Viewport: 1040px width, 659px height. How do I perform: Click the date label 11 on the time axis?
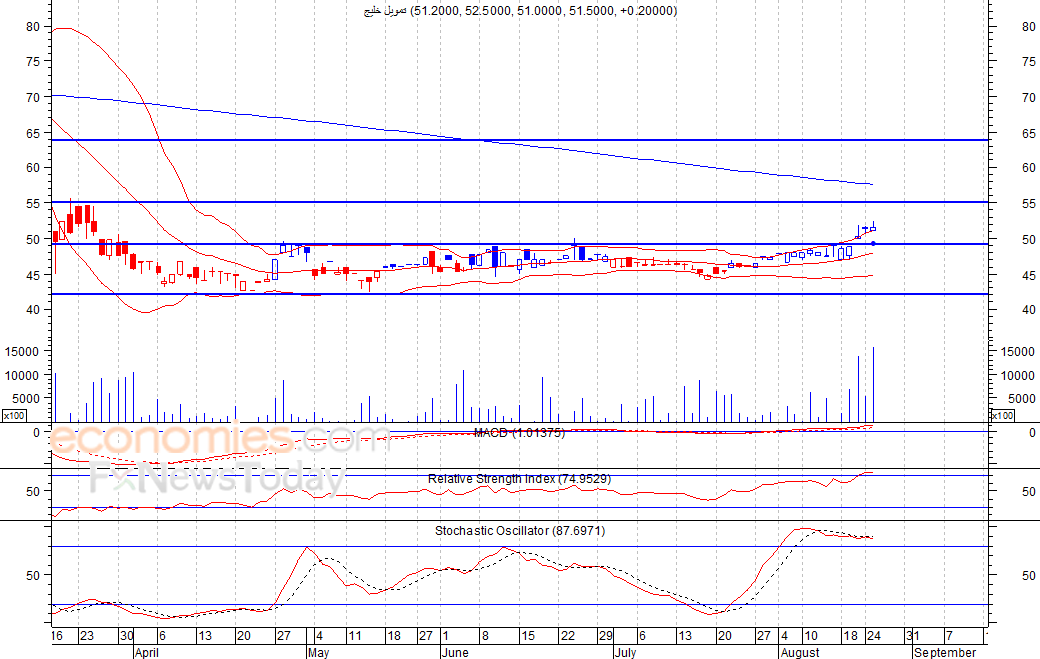point(355,636)
